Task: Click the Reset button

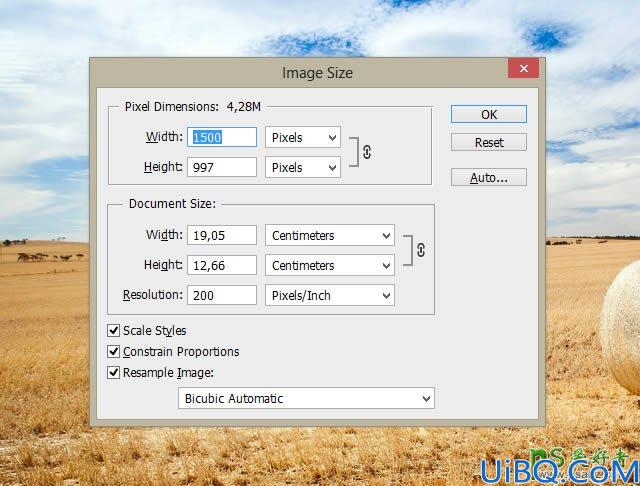Action: coord(489,142)
